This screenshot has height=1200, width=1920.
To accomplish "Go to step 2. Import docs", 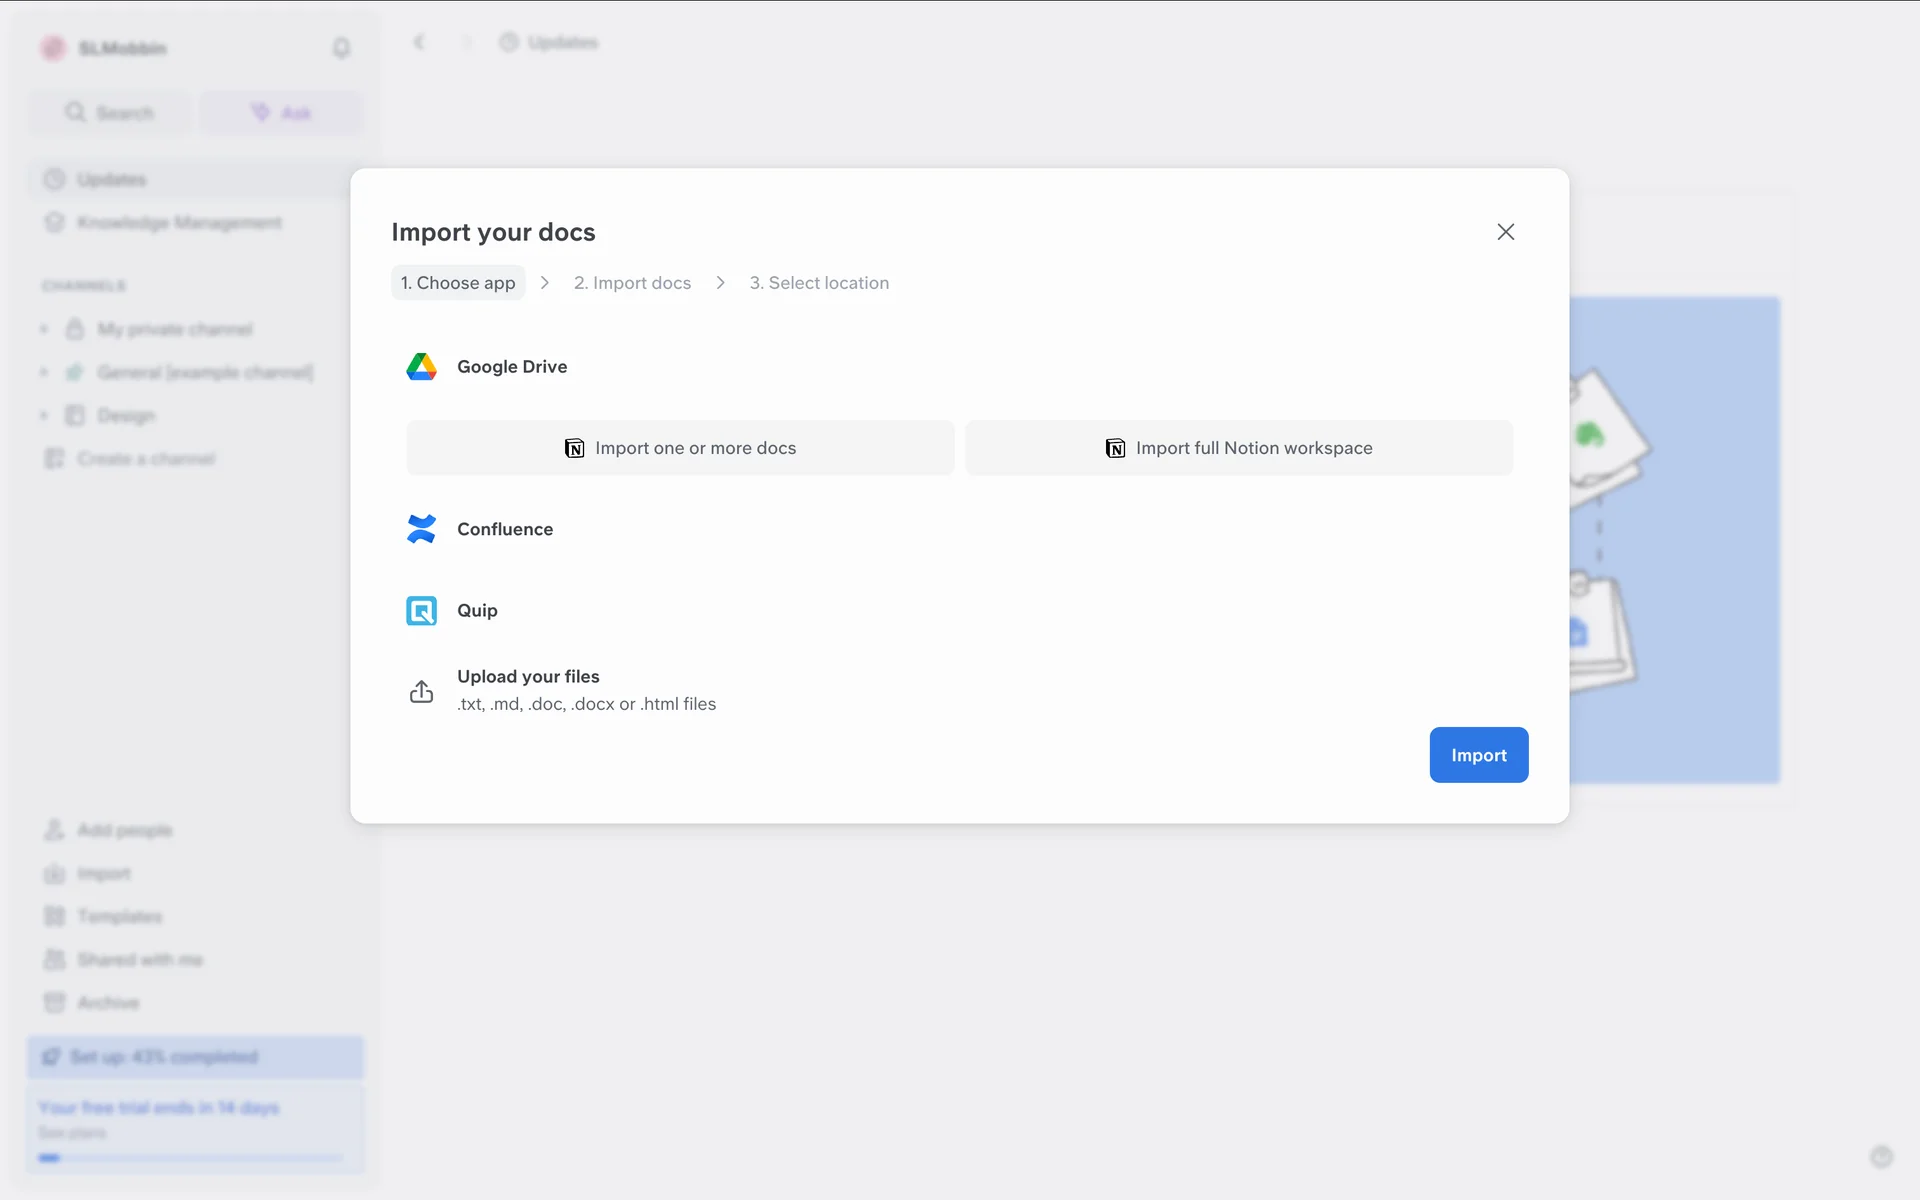I will [632, 283].
